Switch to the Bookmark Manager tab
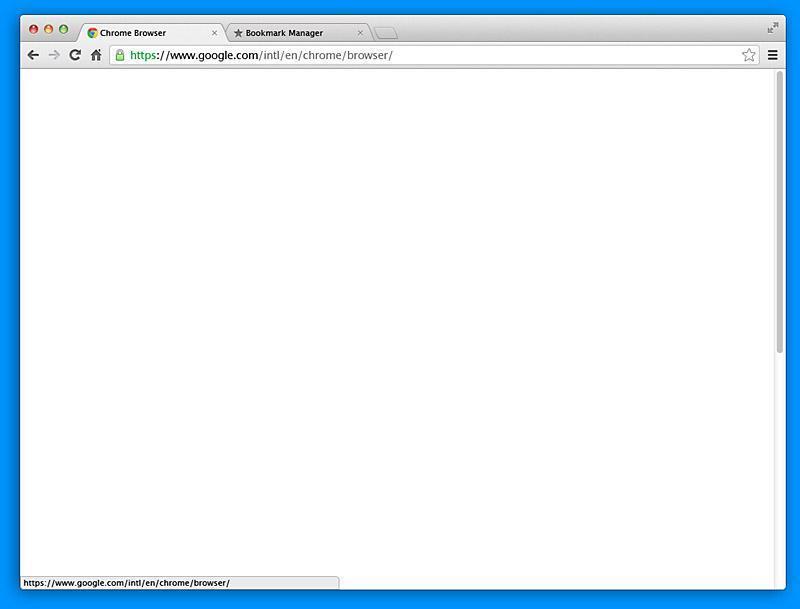800x609 pixels. point(290,33)
